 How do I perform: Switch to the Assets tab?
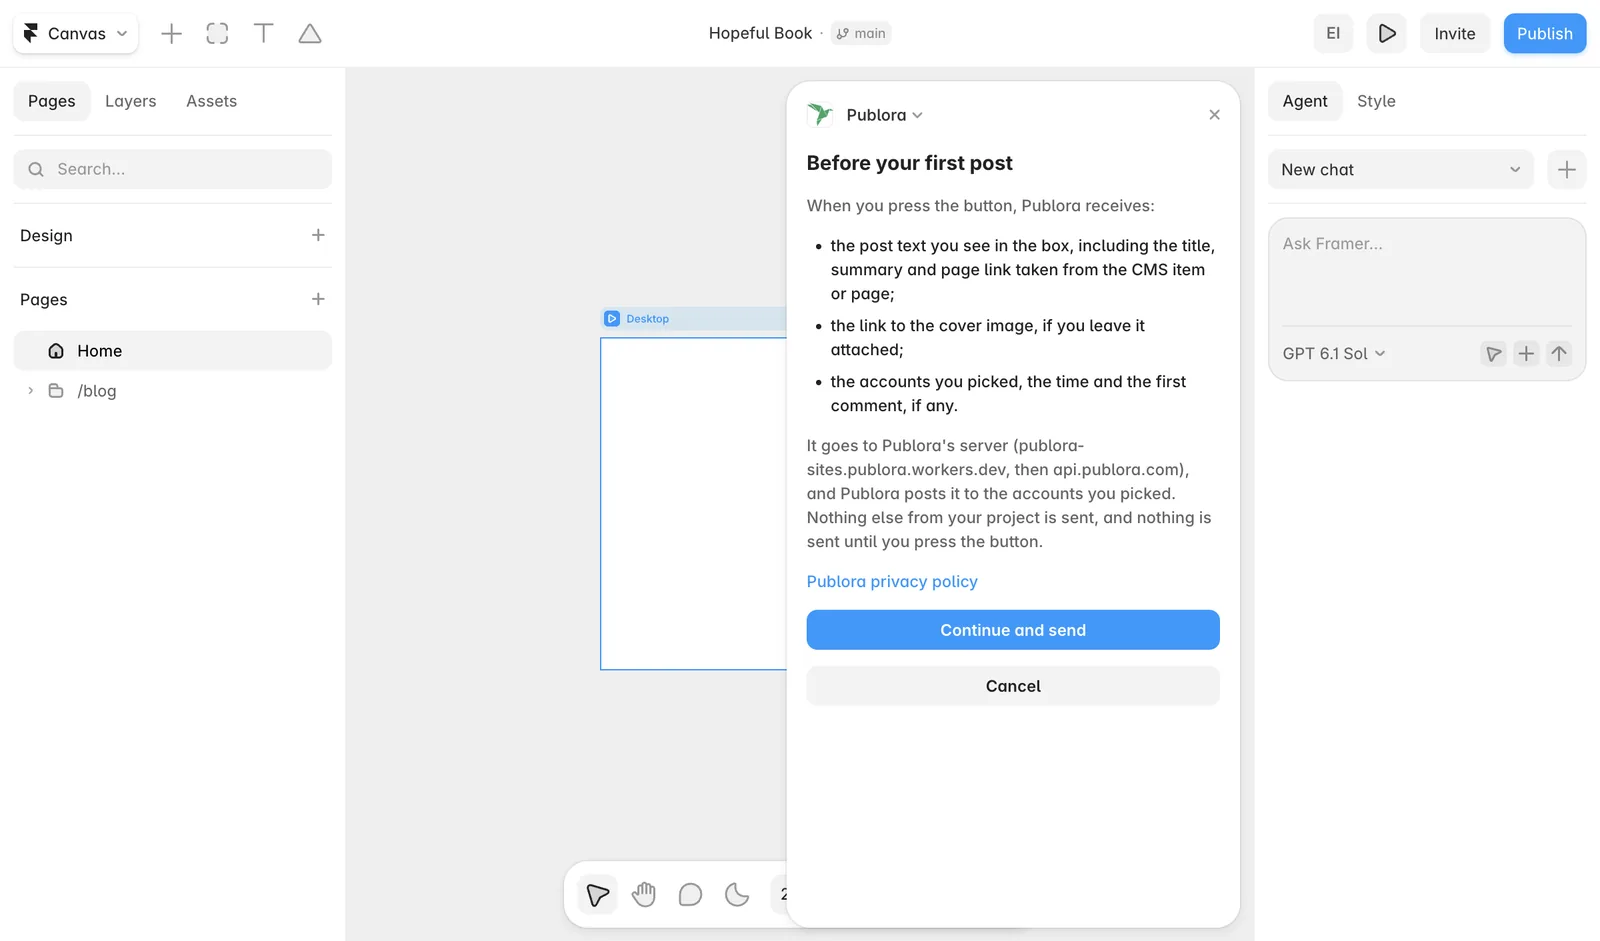211,101
